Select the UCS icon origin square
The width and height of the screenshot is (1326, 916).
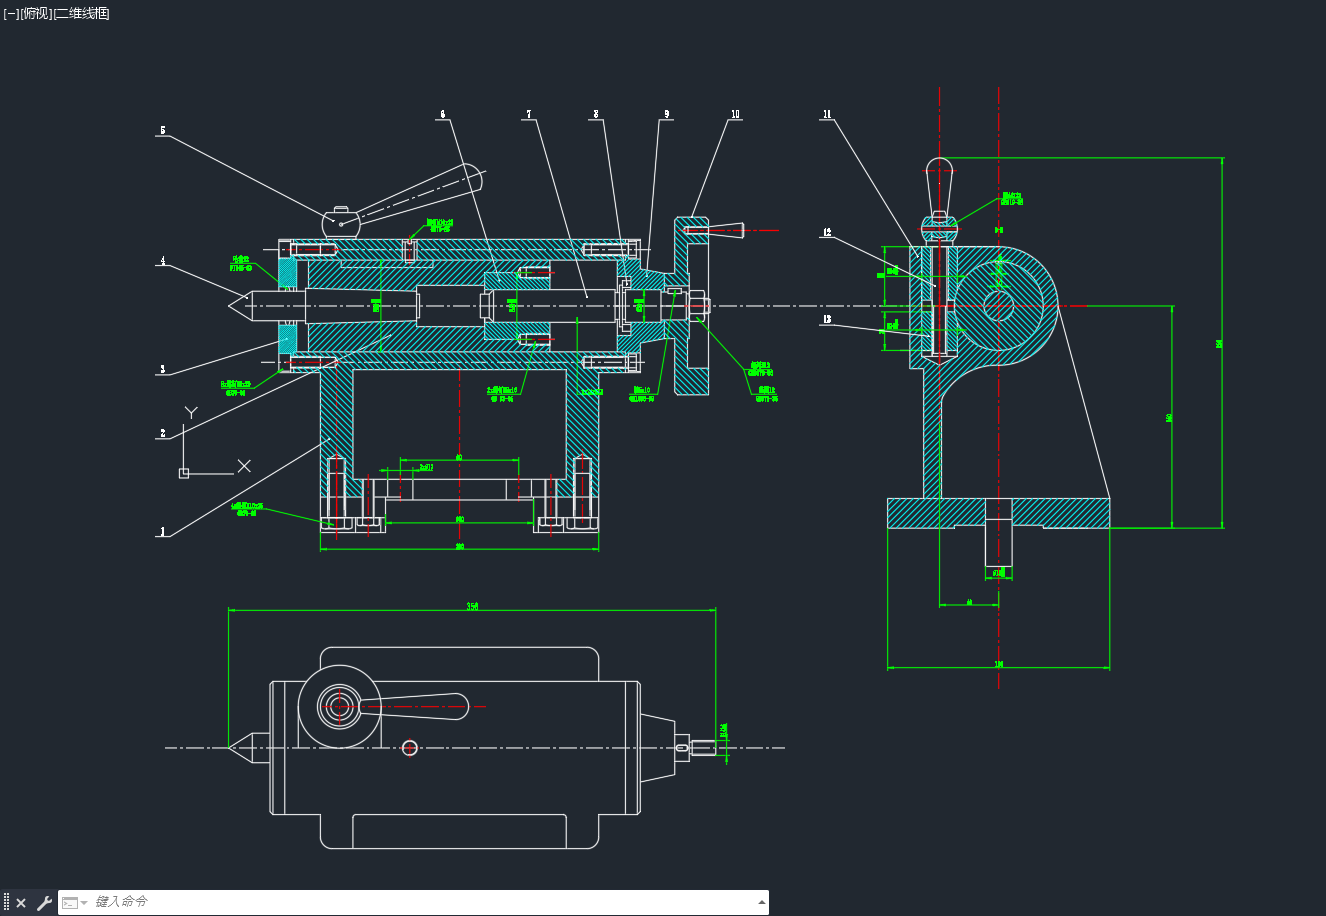184,473
